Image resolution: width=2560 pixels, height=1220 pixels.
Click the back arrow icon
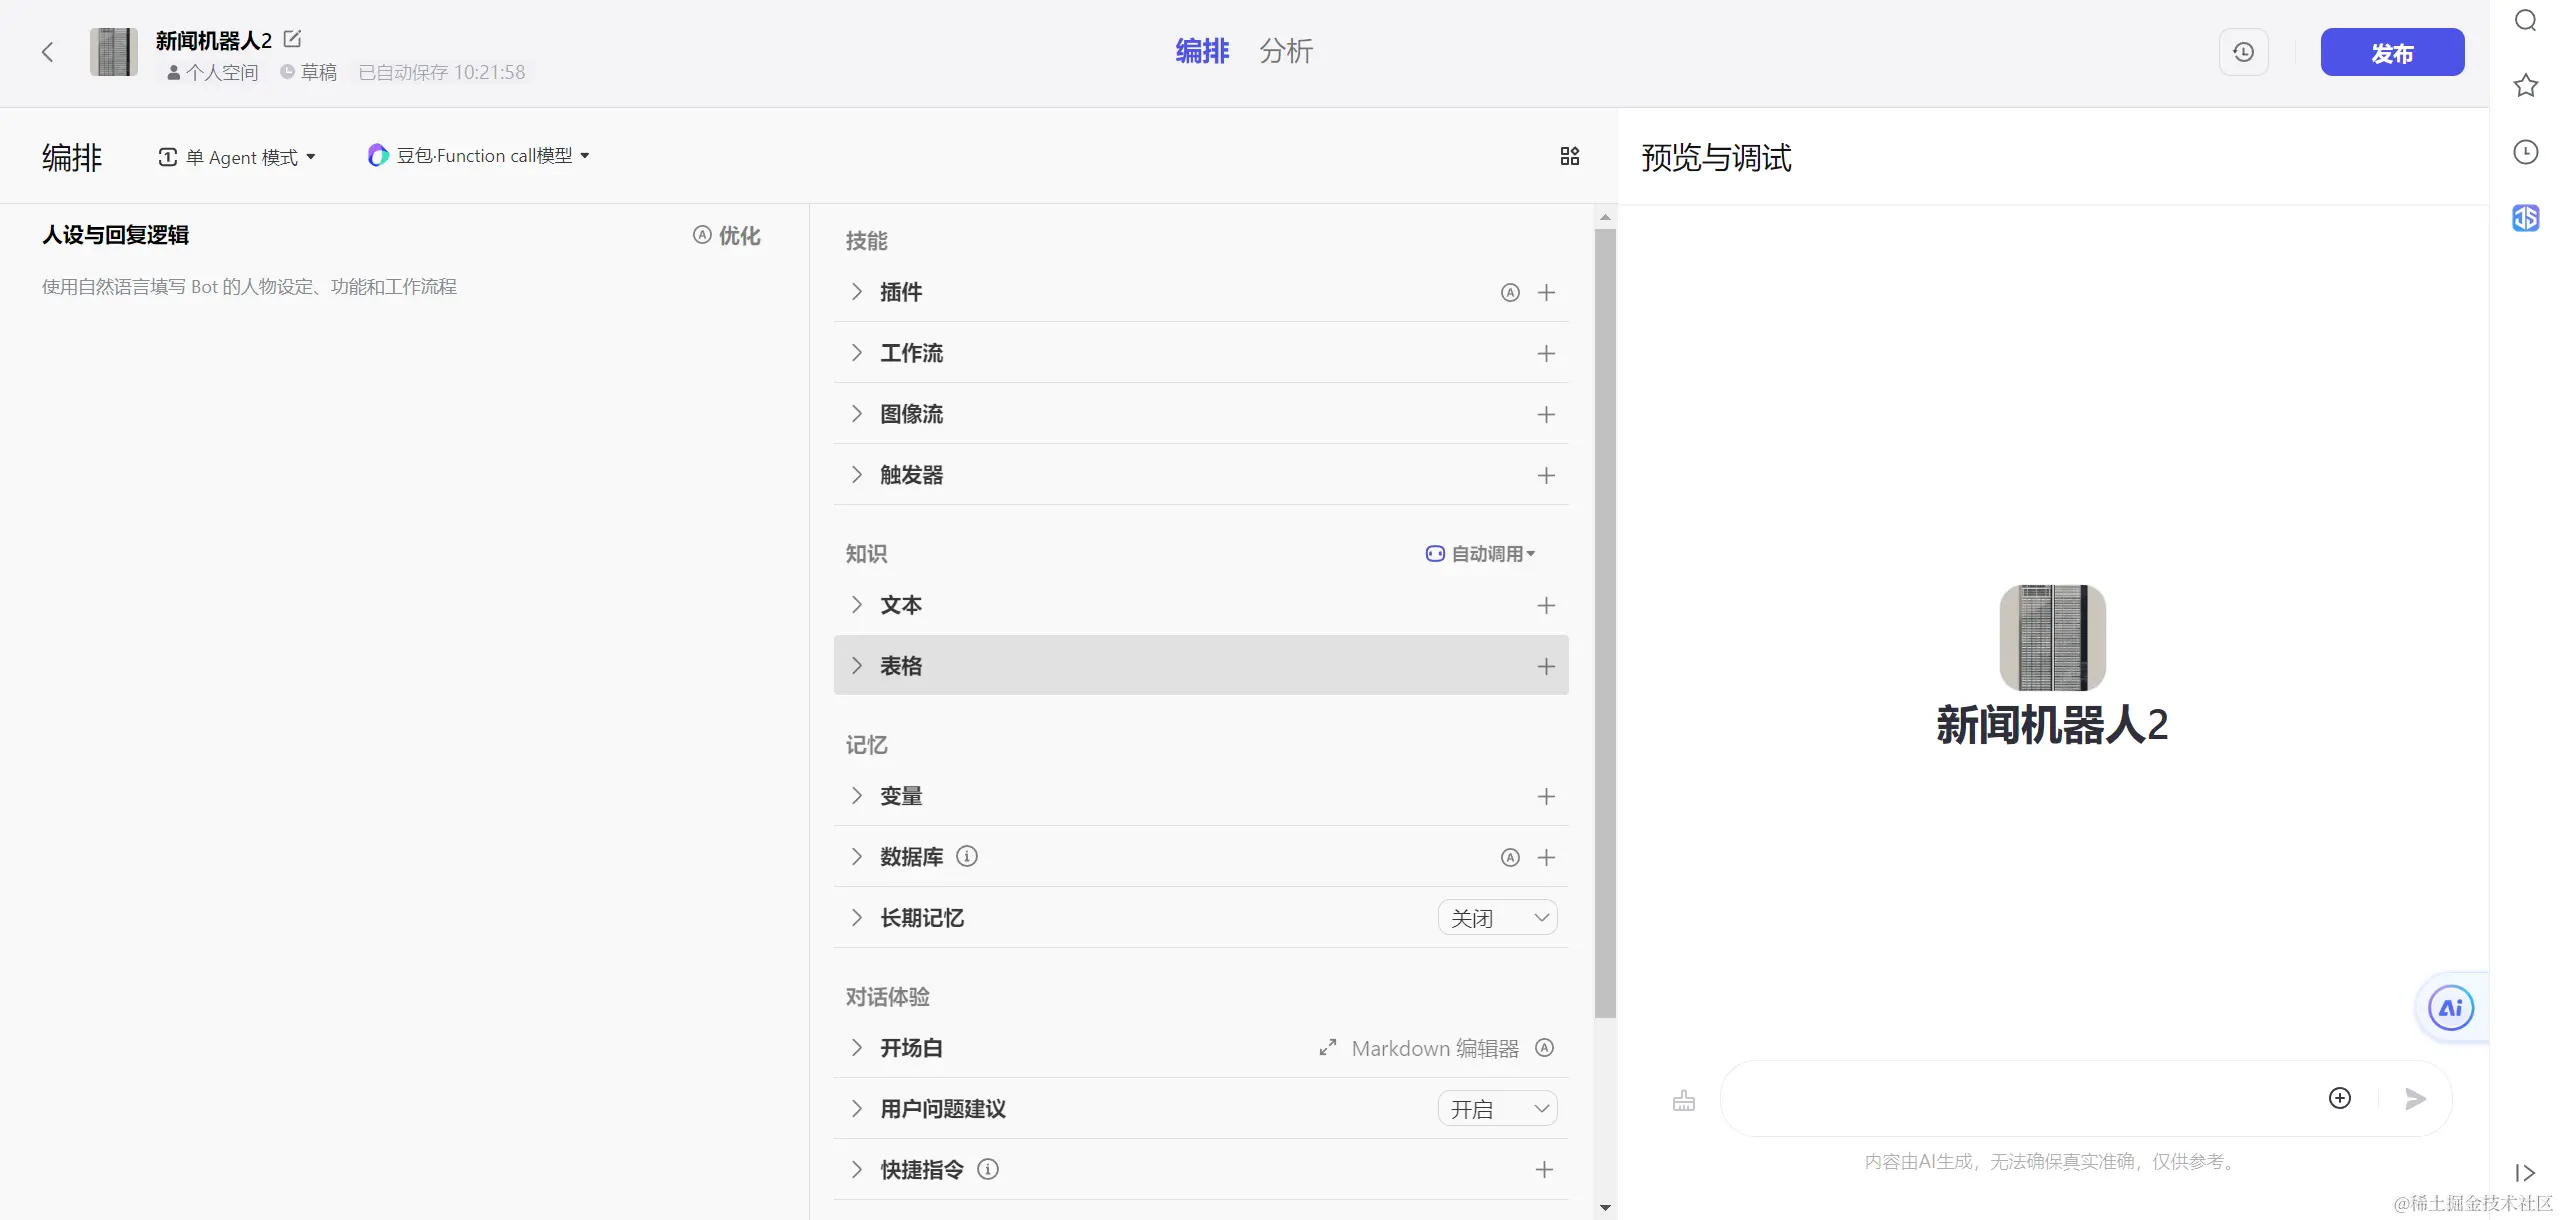(47, 52)
